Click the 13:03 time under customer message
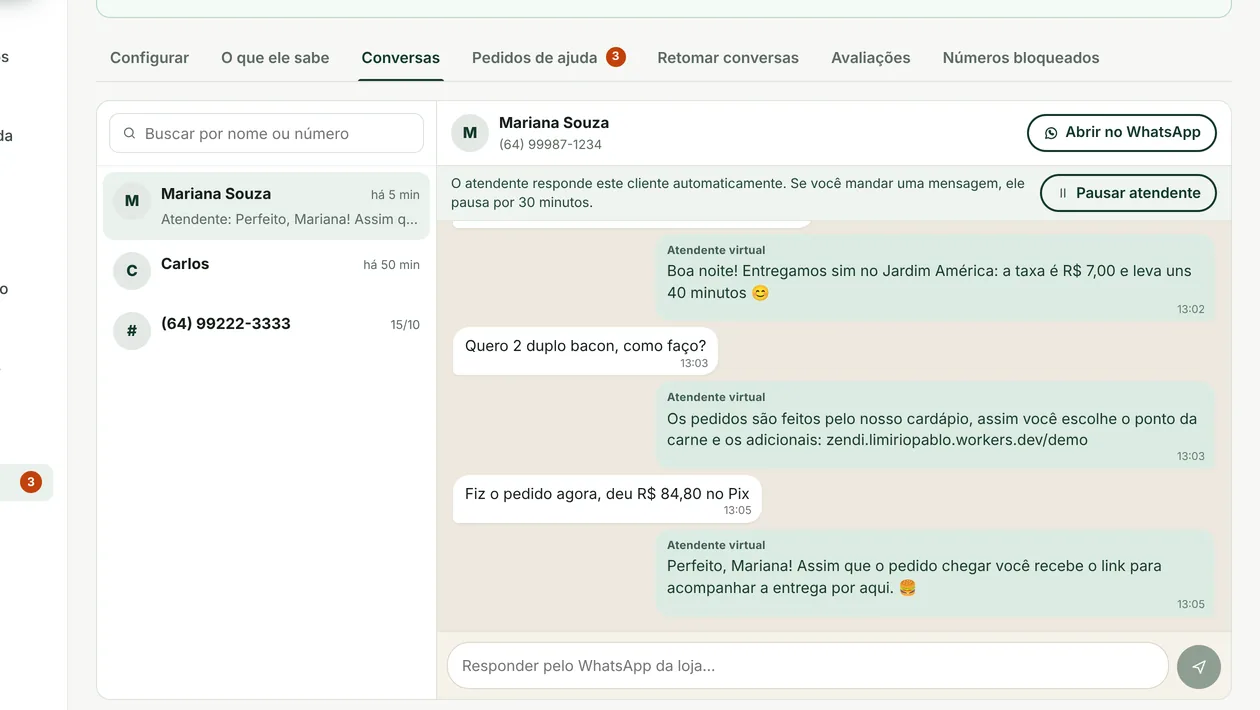This screenshot has height=710, width=1260. 694,363
